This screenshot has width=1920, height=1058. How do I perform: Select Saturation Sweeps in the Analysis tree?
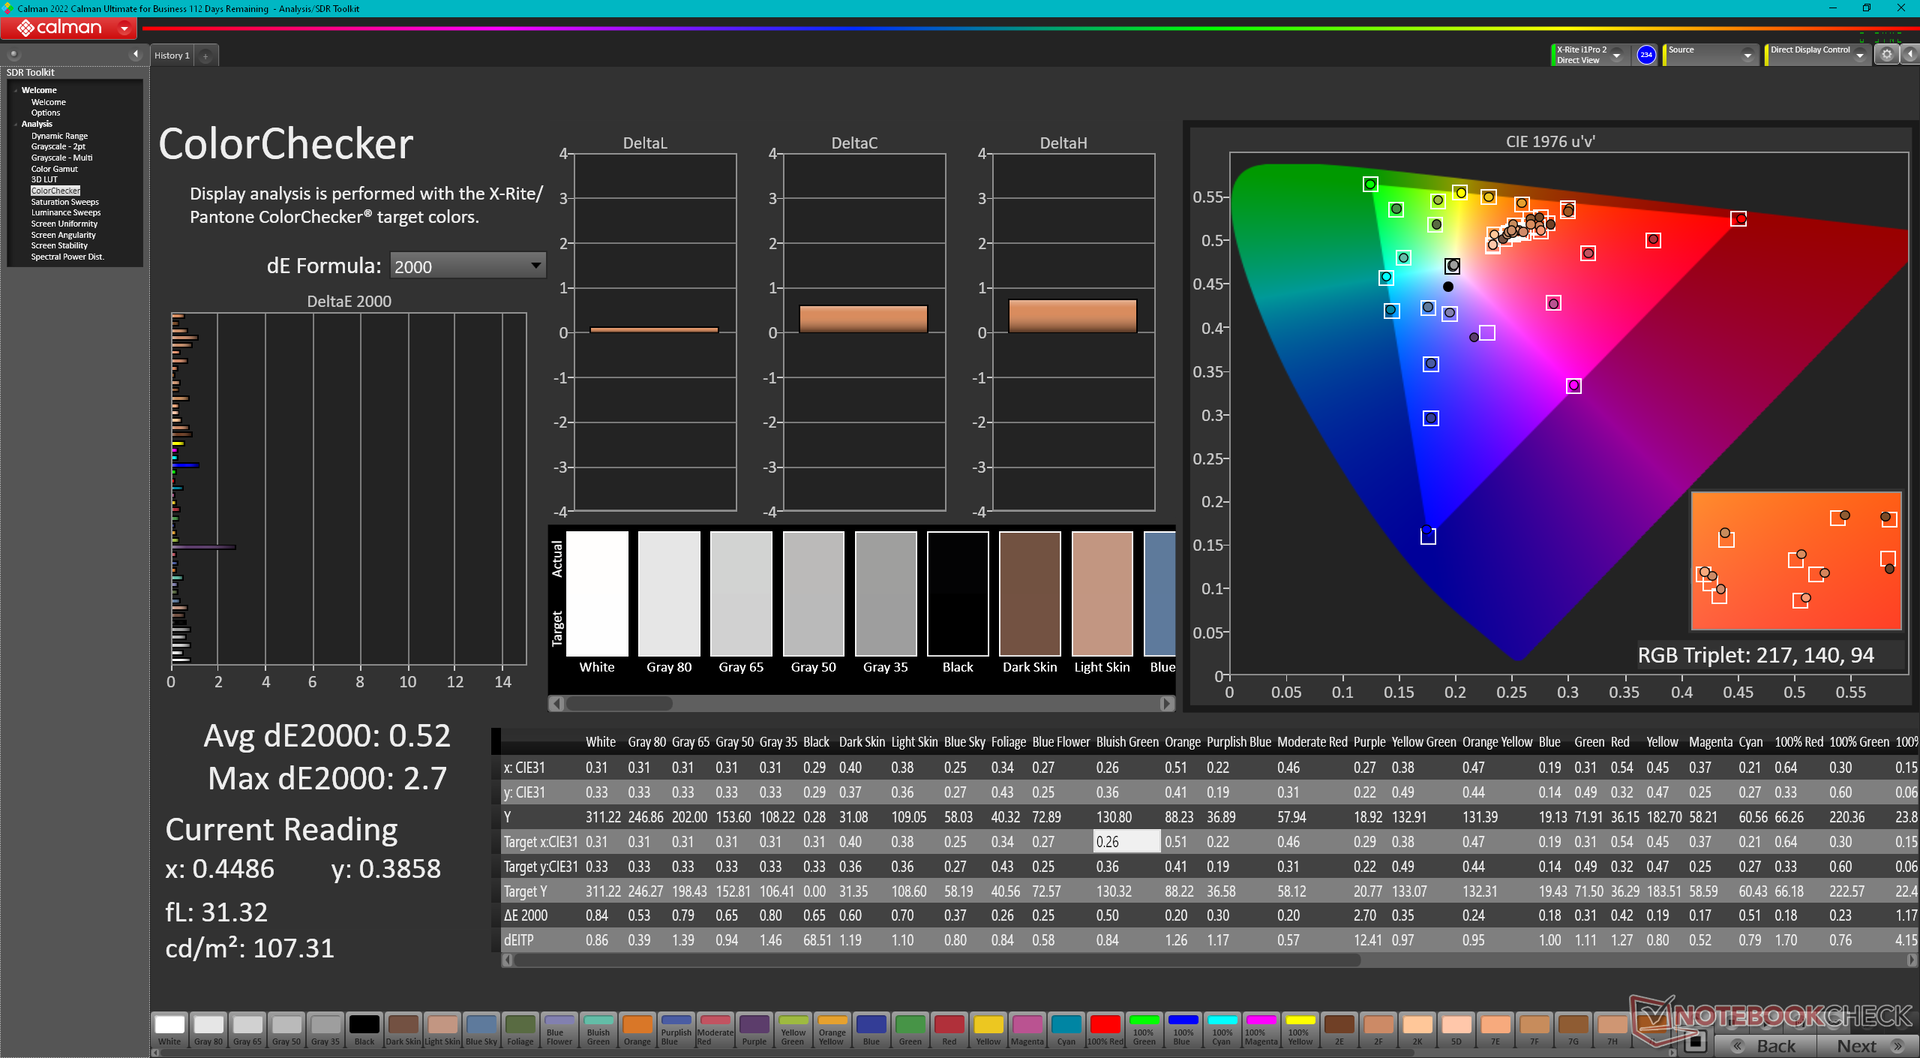pyautogui.click(x=64, y=202)
